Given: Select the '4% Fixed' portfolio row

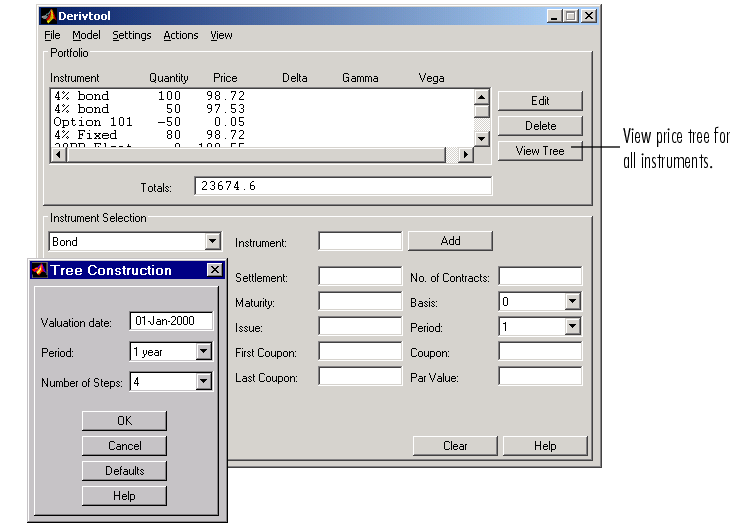Looking at the screenshot, I should click(x=262, y=135).
